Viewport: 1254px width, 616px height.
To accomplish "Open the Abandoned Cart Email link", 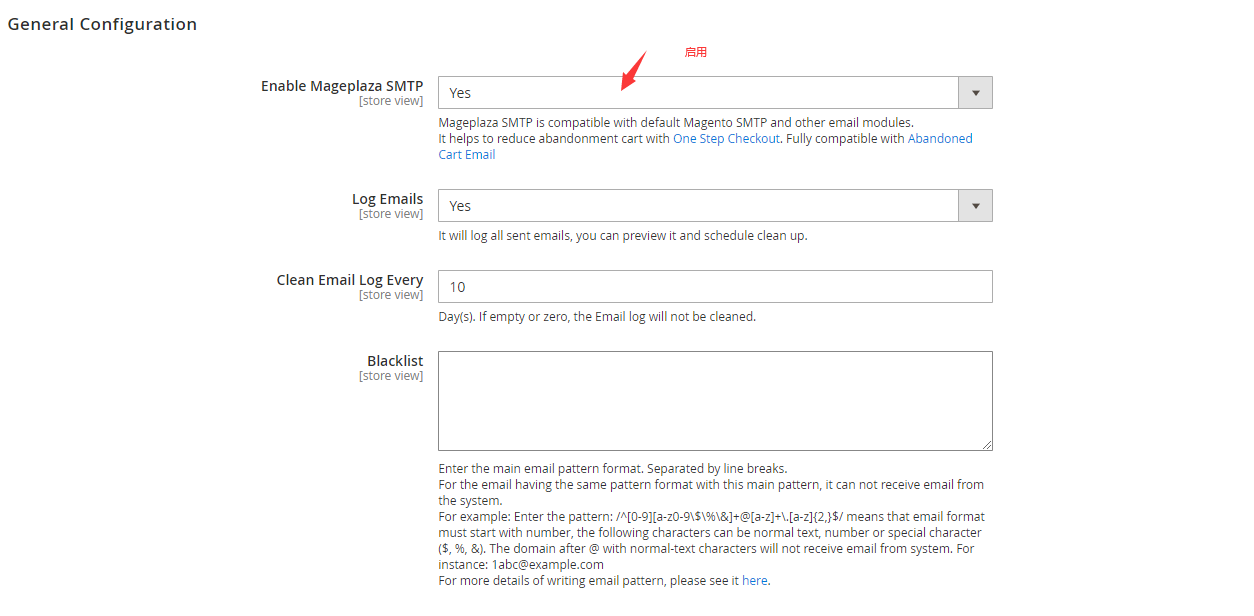I will [940, 138].
